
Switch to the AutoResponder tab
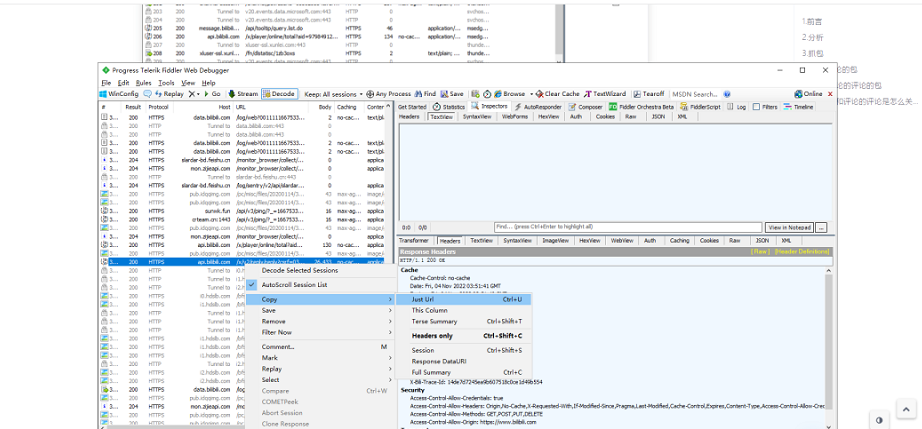point(539,107)
